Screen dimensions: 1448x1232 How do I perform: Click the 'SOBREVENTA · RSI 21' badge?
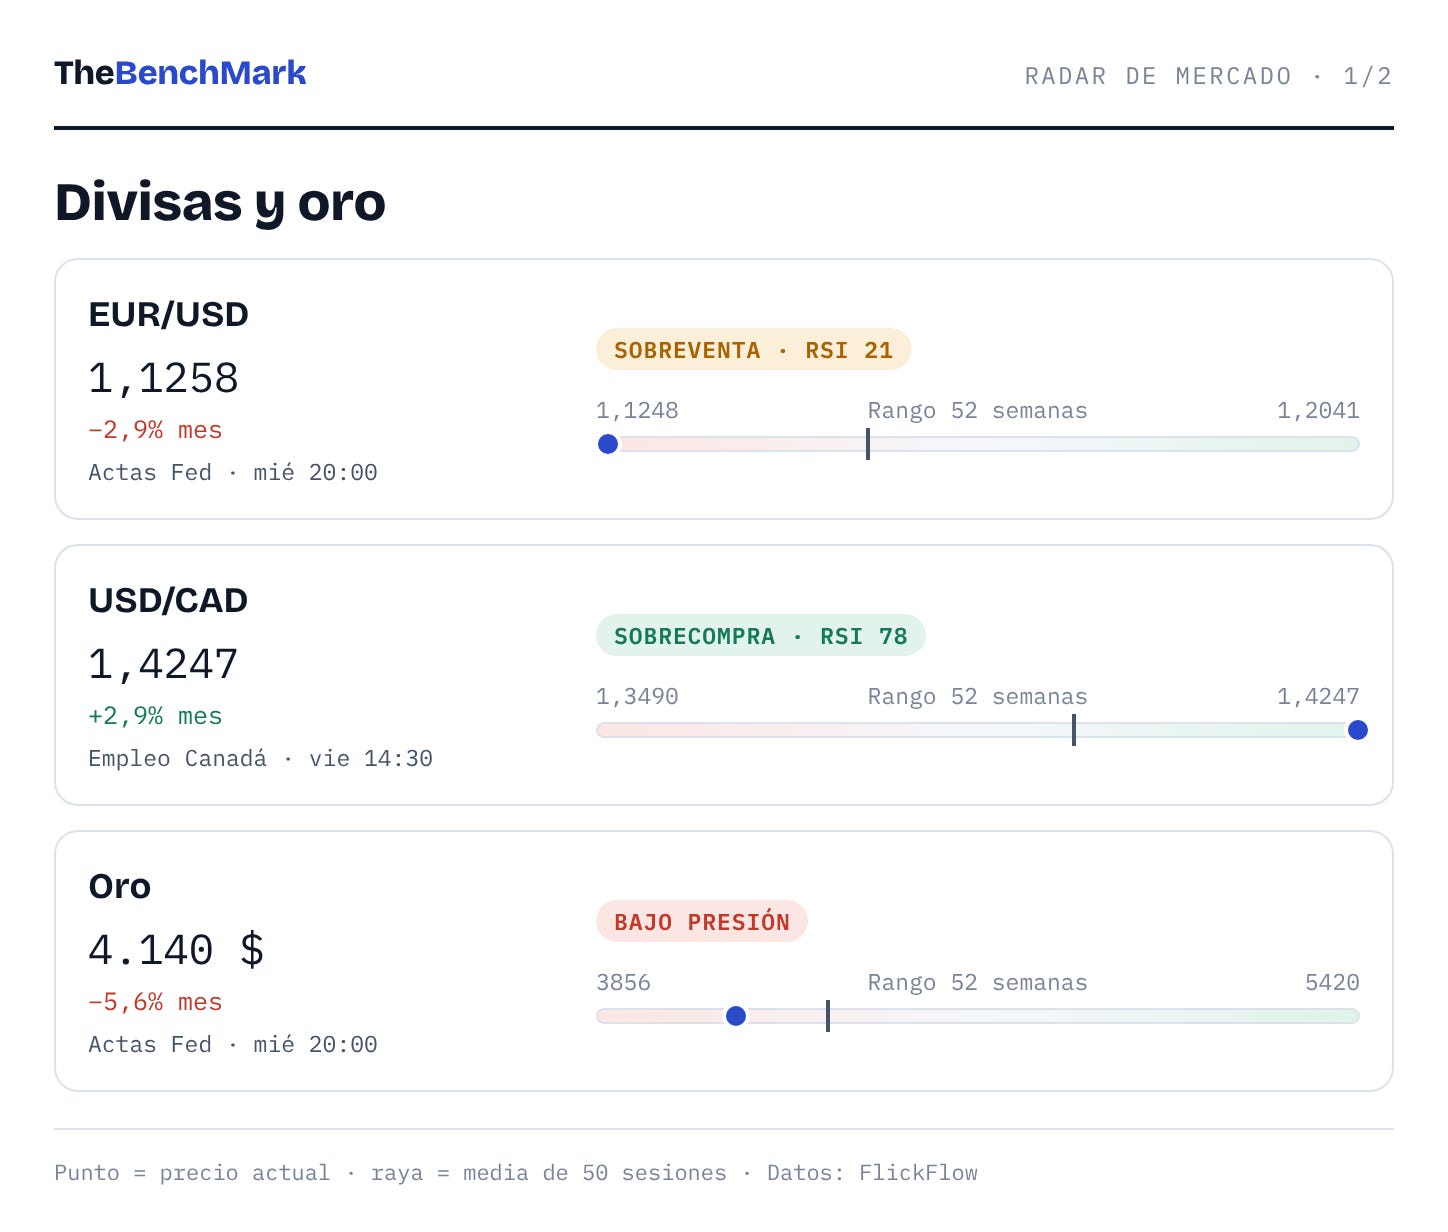tap(753, 350)
